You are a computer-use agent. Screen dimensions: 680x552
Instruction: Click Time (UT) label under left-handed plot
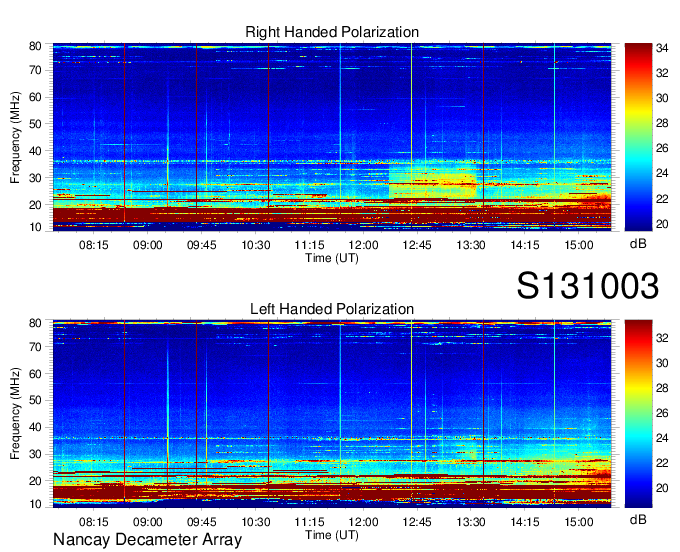pyautogui.click(x=332, y=535)
